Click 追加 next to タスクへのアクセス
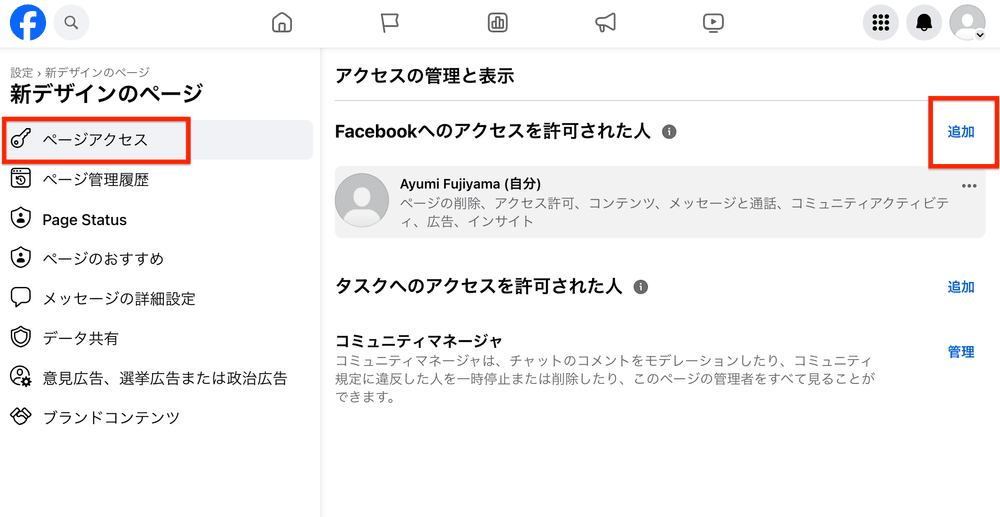The image size is (1000, 517). tap(961, 287)
